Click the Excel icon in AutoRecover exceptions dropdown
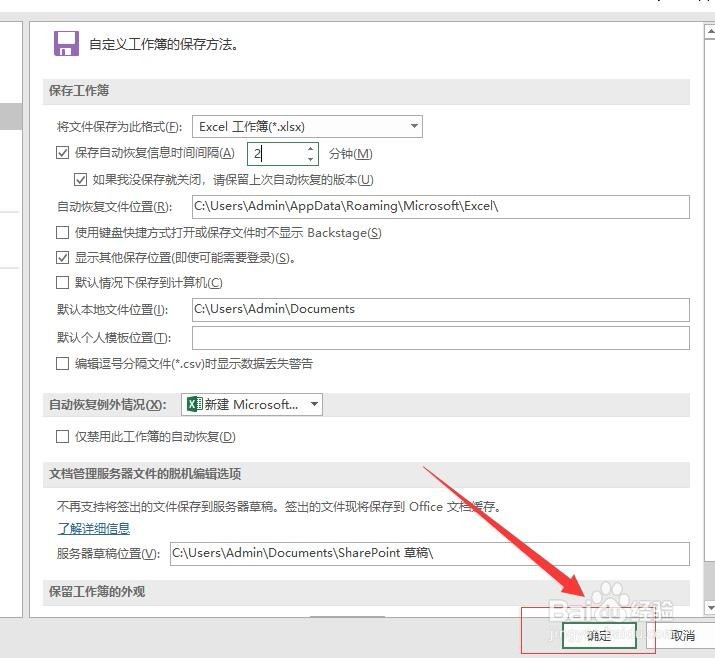This screenshot has width=715, height=658. pyautogui.click(x=195, y=404)
